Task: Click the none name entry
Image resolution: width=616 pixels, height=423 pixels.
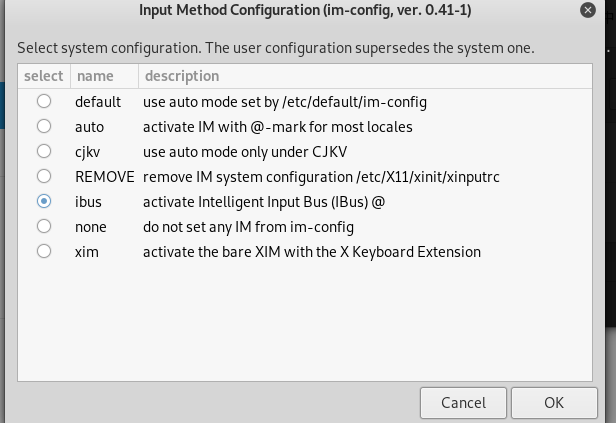Action: [x=91, y=227]
